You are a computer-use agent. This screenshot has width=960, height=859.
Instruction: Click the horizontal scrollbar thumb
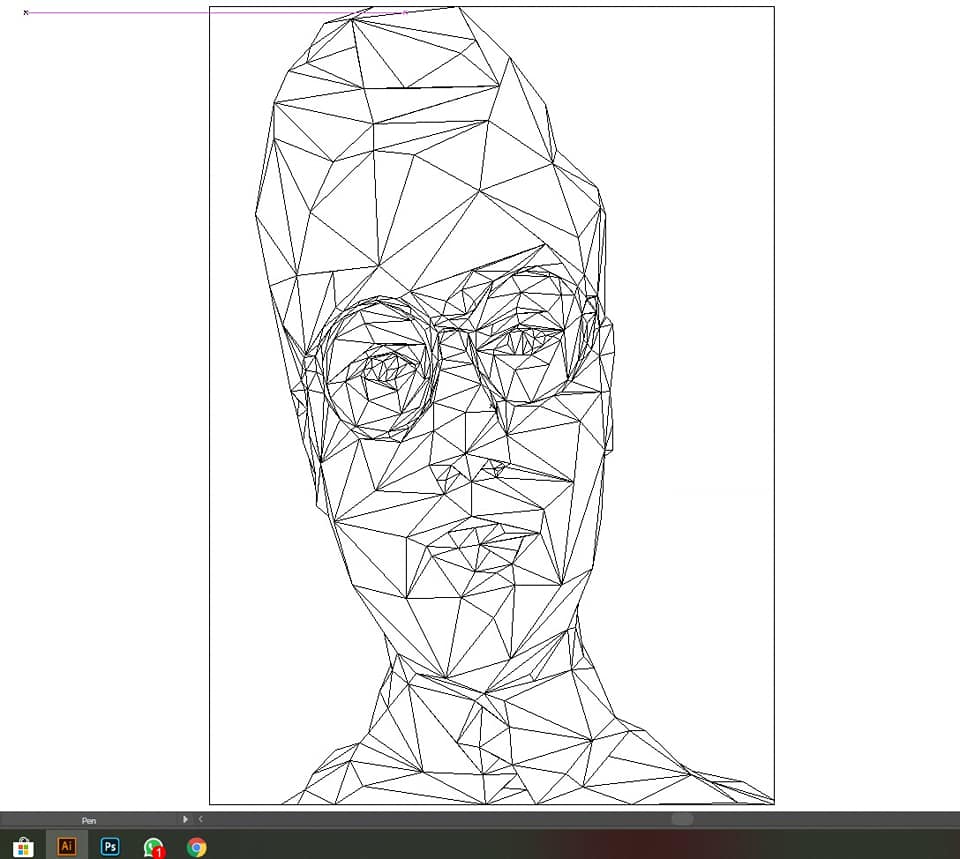tap(682, 819)
